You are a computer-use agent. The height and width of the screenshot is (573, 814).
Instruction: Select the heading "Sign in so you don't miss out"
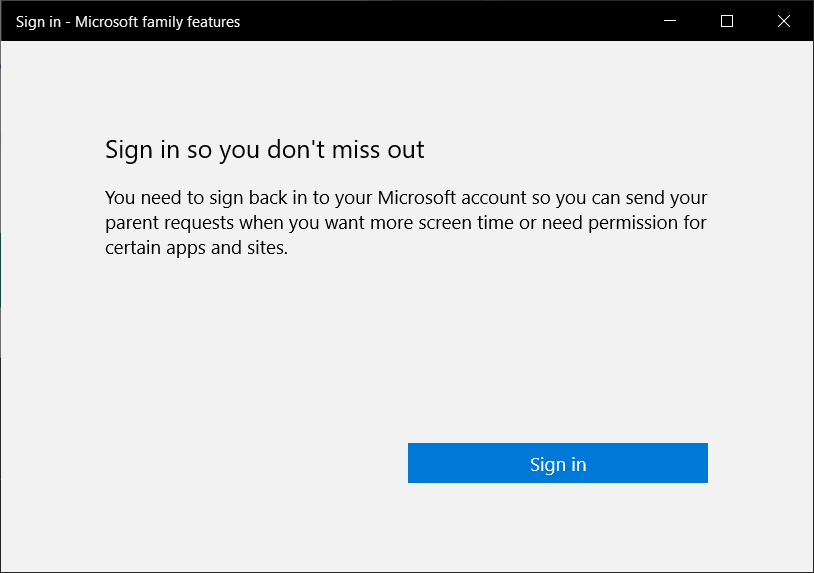(x=265, y=150)
